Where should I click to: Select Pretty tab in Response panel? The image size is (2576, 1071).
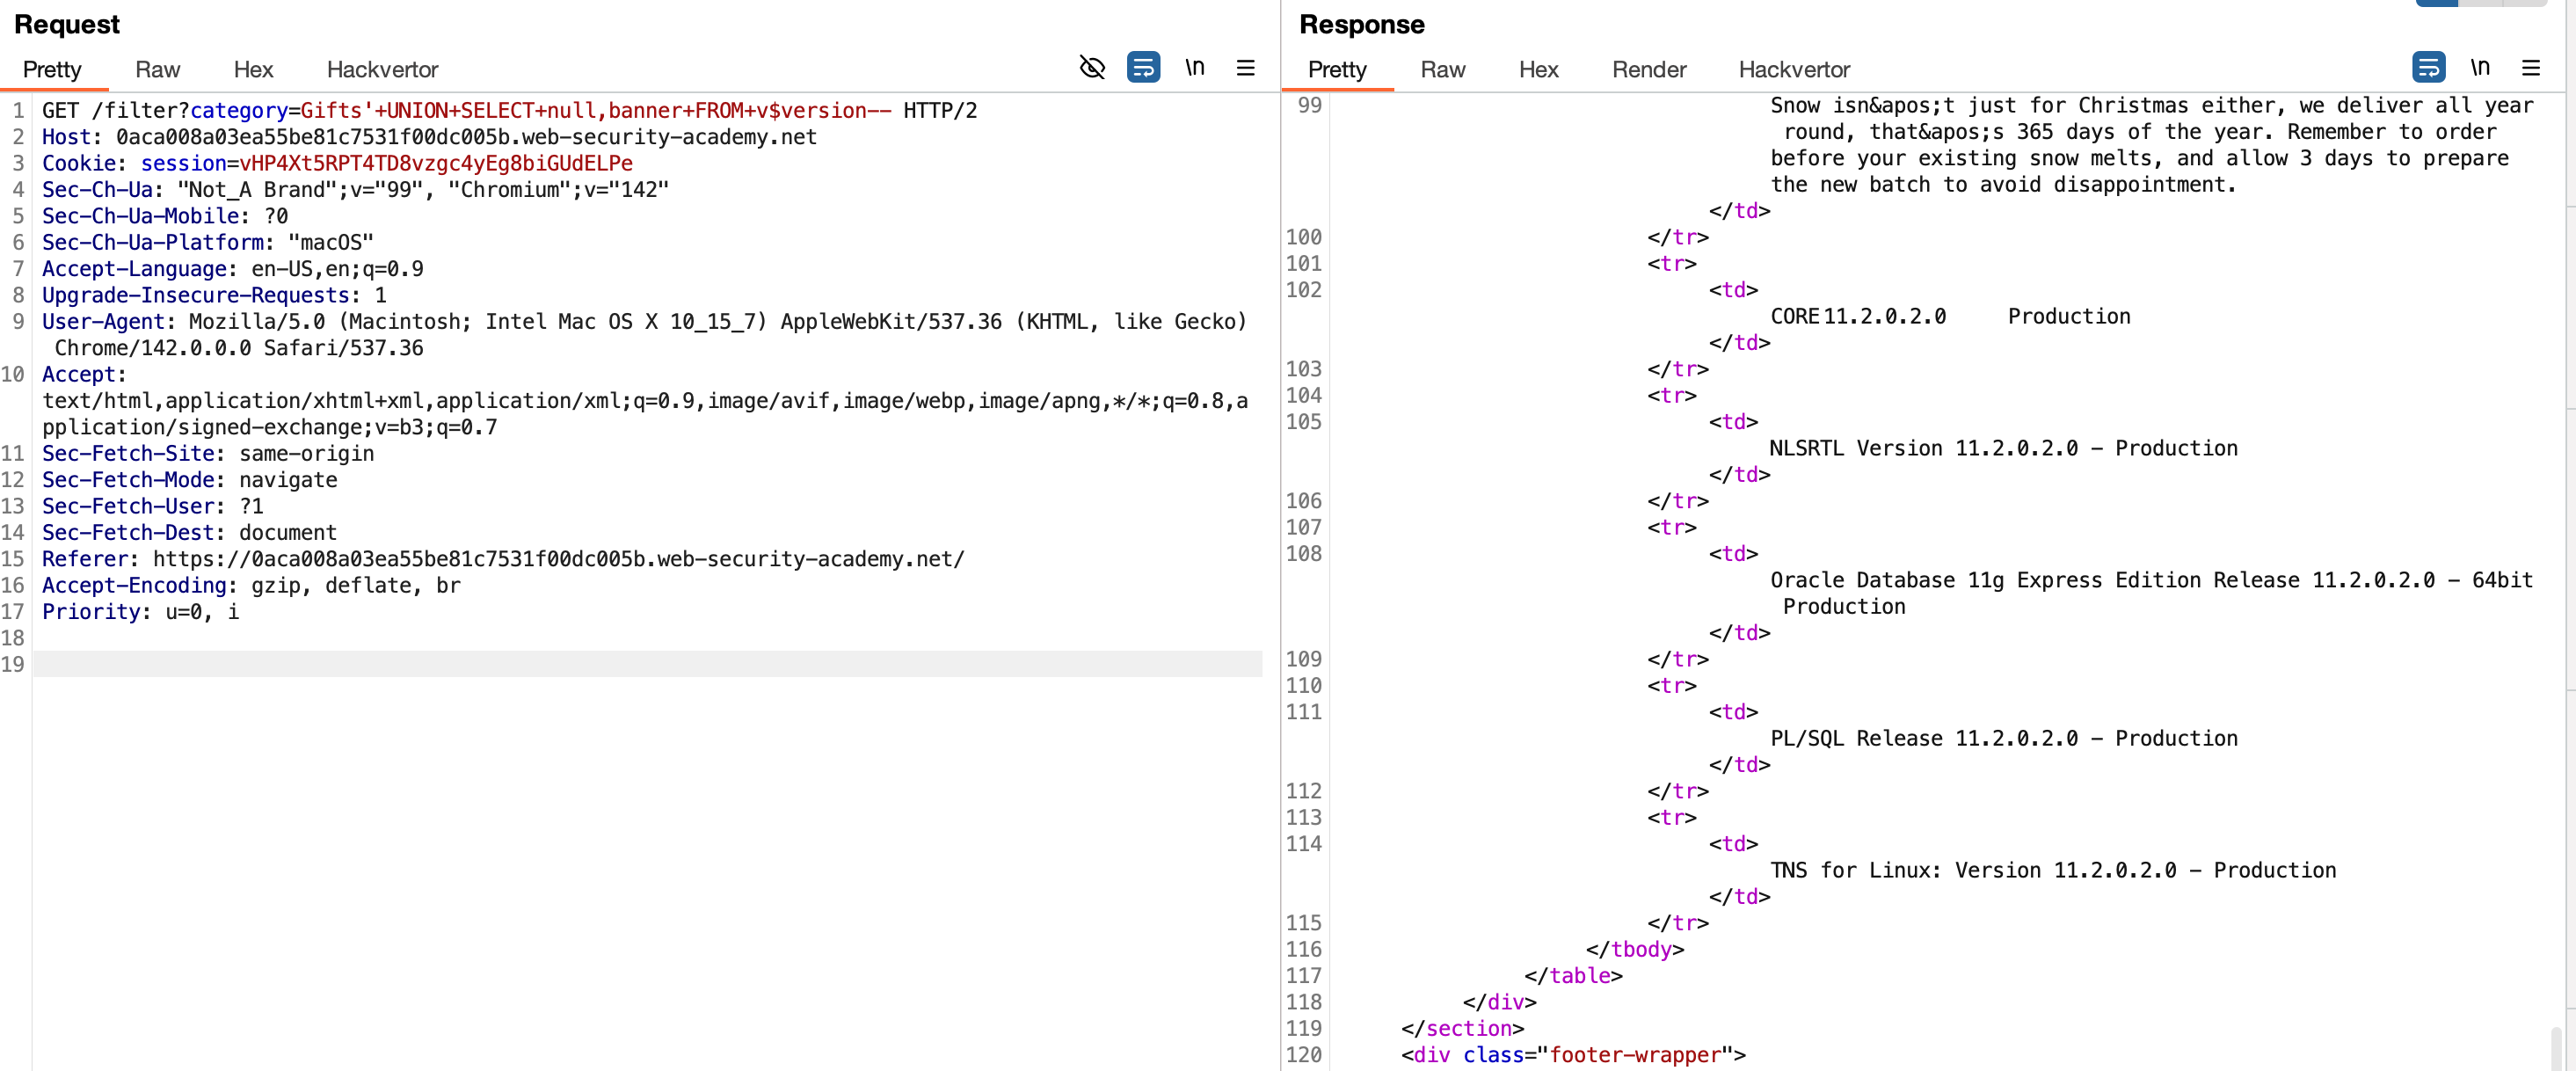1337,70
